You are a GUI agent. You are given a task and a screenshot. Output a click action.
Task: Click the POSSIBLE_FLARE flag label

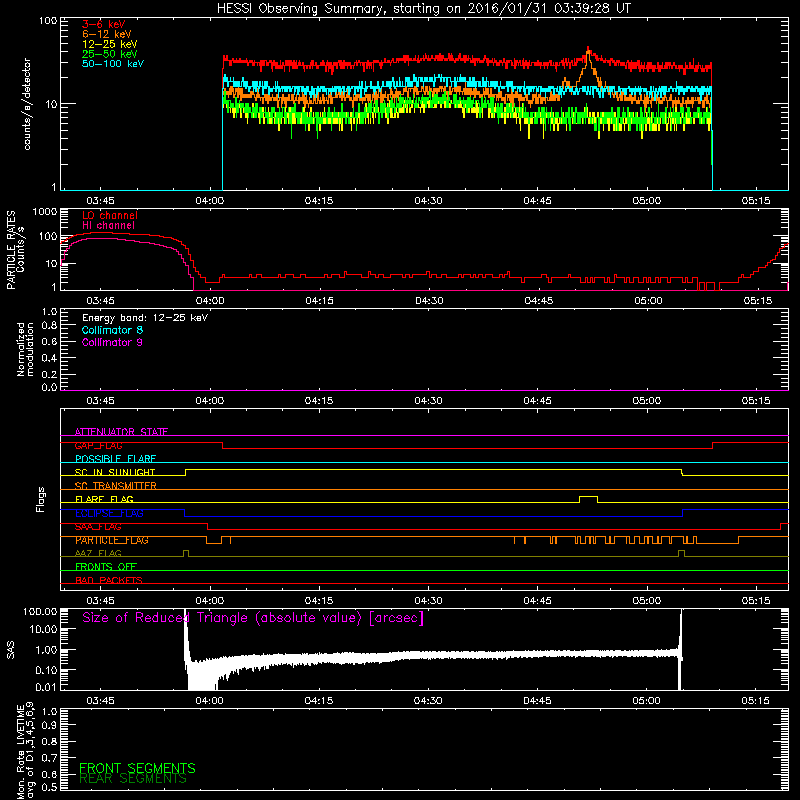(x=115, y=459)
